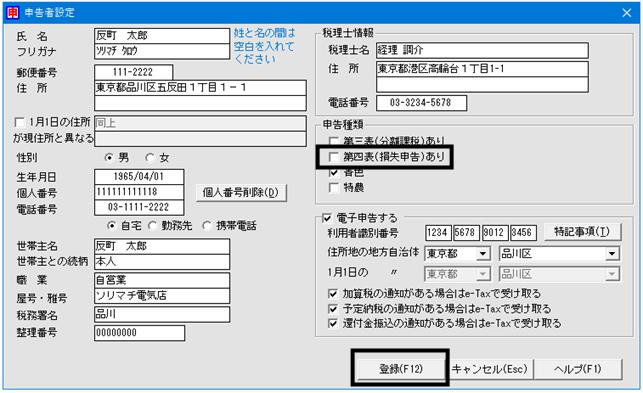Screen dimensions: 643x393
Task: Toggle the 特農 checkbox
Action: pyautogui.click(x=334, y=187)
